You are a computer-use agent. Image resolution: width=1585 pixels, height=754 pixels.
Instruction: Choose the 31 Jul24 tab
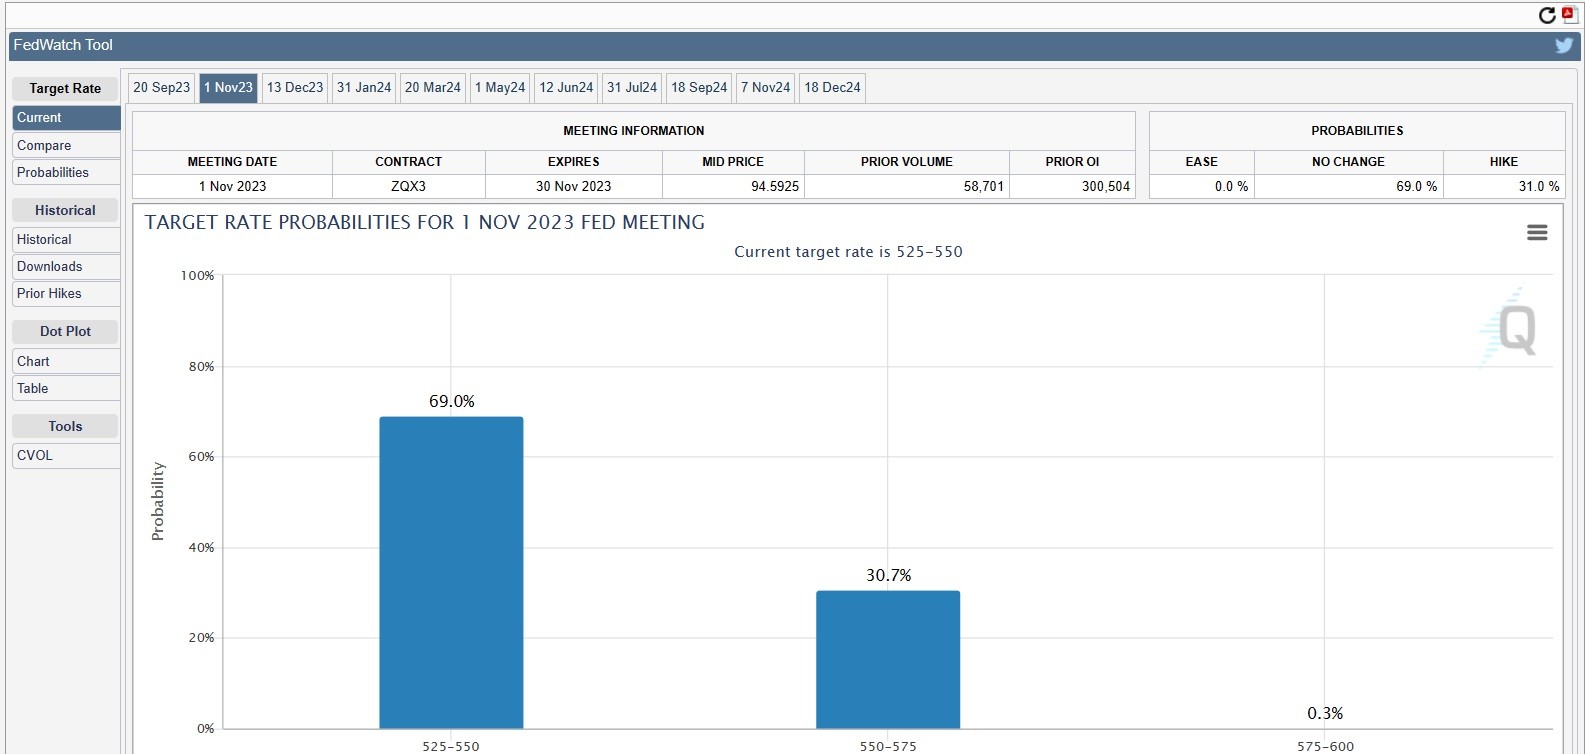click(632, 88)
